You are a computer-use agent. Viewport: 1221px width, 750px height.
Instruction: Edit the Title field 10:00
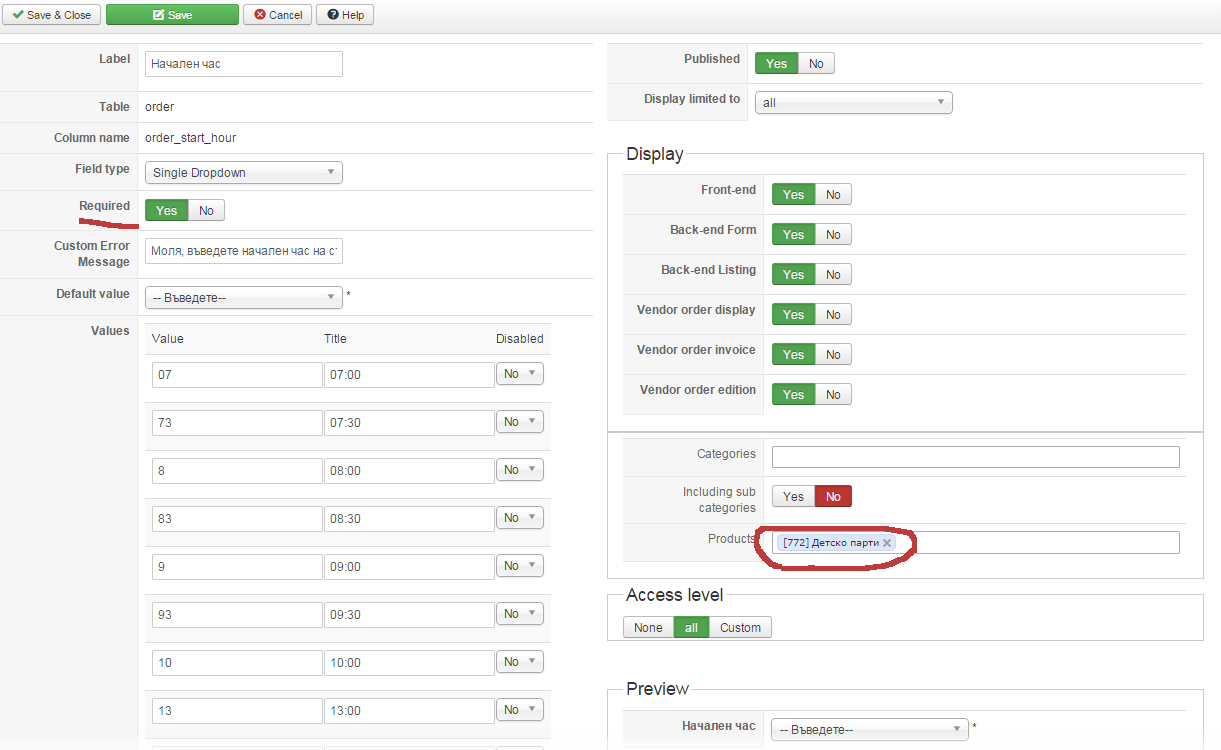point(409,663)
